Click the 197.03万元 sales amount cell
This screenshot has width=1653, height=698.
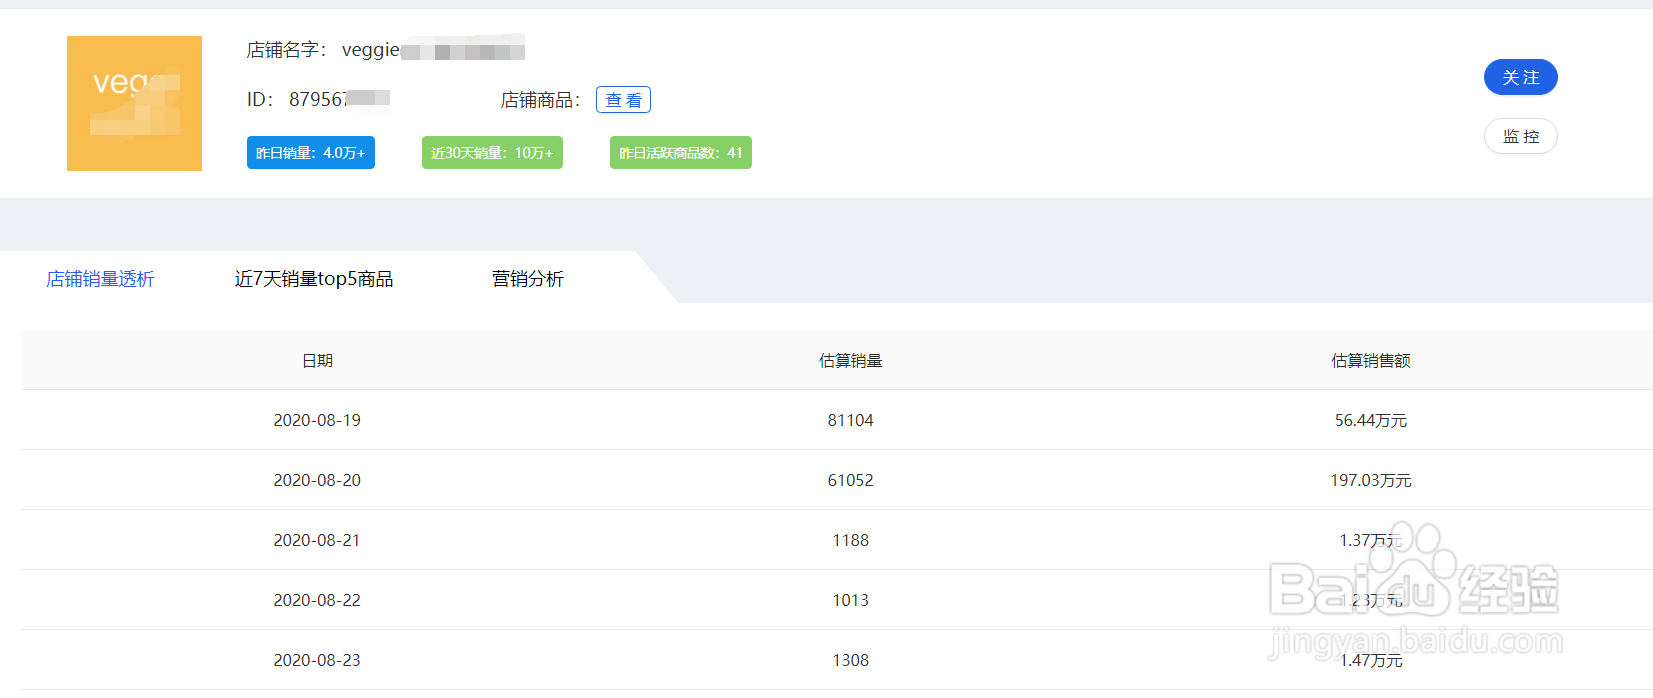point(1370,480)
